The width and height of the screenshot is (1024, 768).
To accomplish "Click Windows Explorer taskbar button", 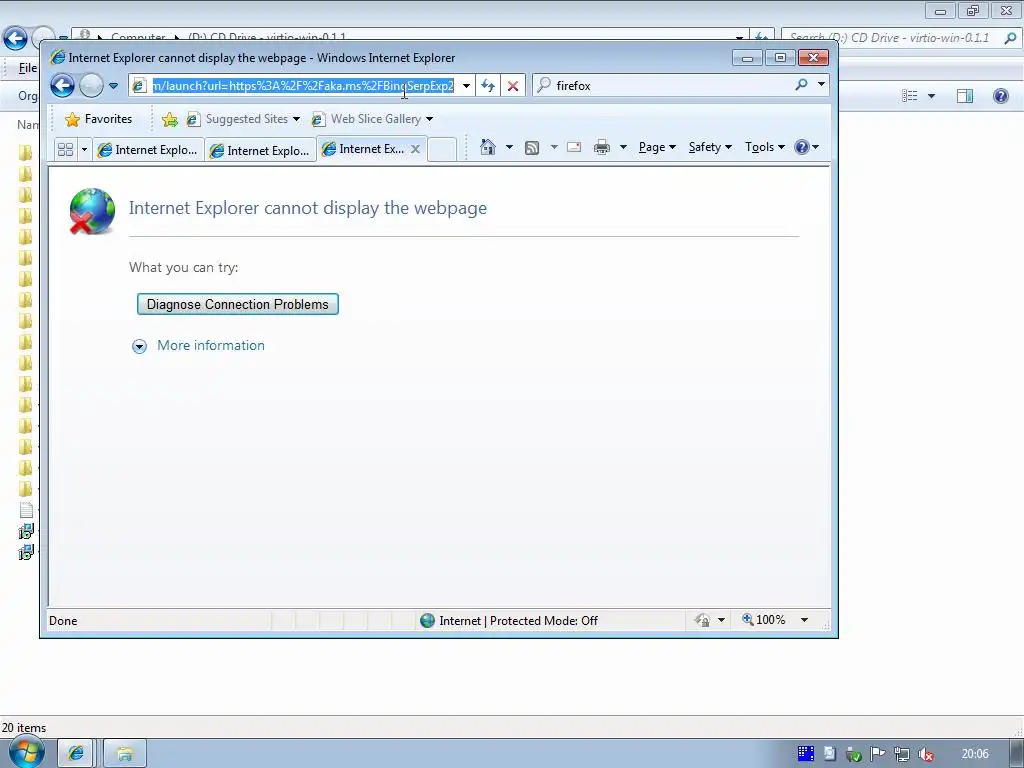I will pos(125,754).
